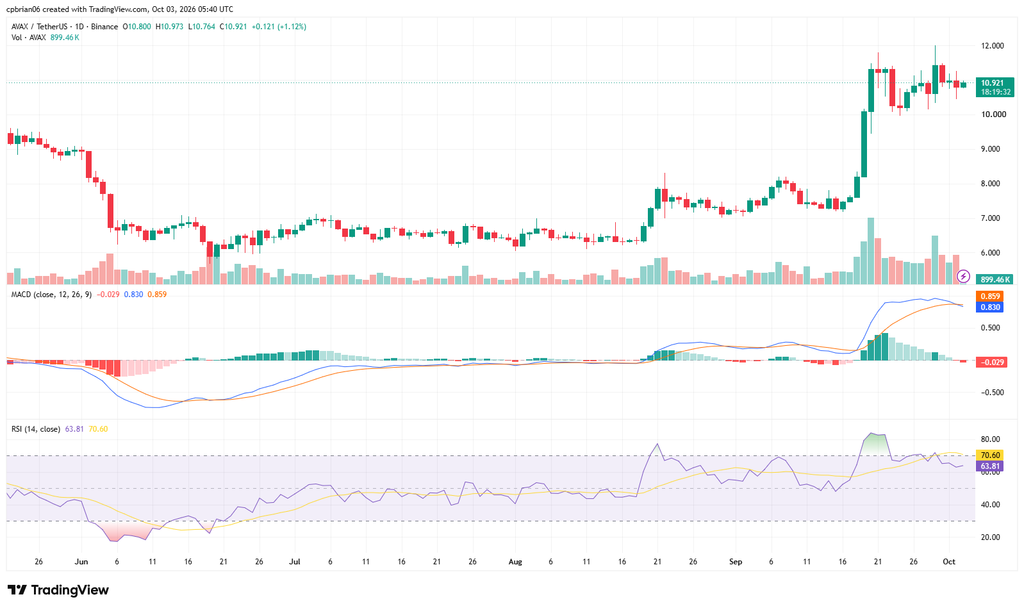The height and width of the screenshot is (609, 1024).
Task: Click the 20.00 RSI axis label
Action: click(x=991, y=537)
